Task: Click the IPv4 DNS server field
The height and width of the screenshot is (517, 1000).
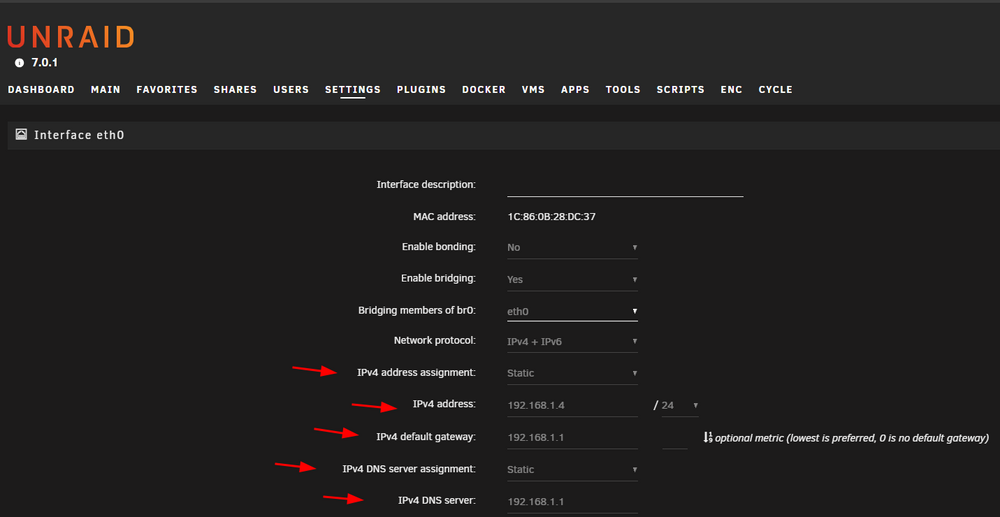Action: coord(572,502)
